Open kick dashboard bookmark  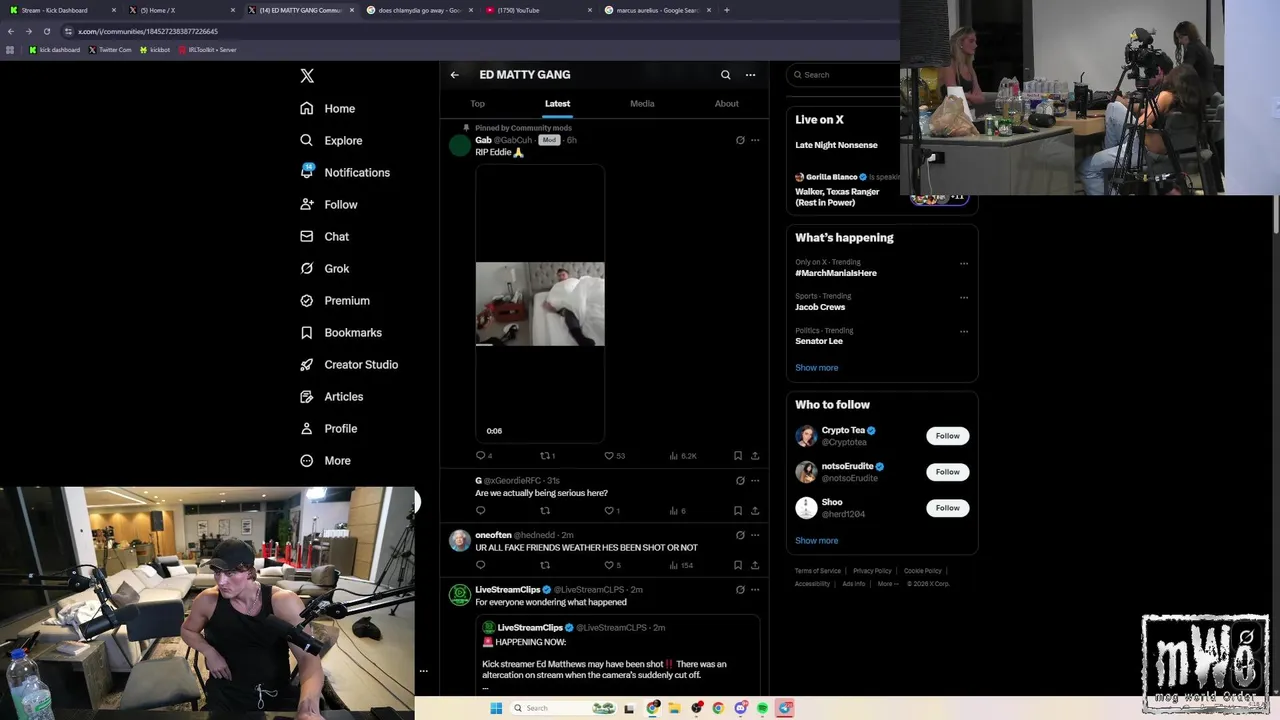(55, 50)
